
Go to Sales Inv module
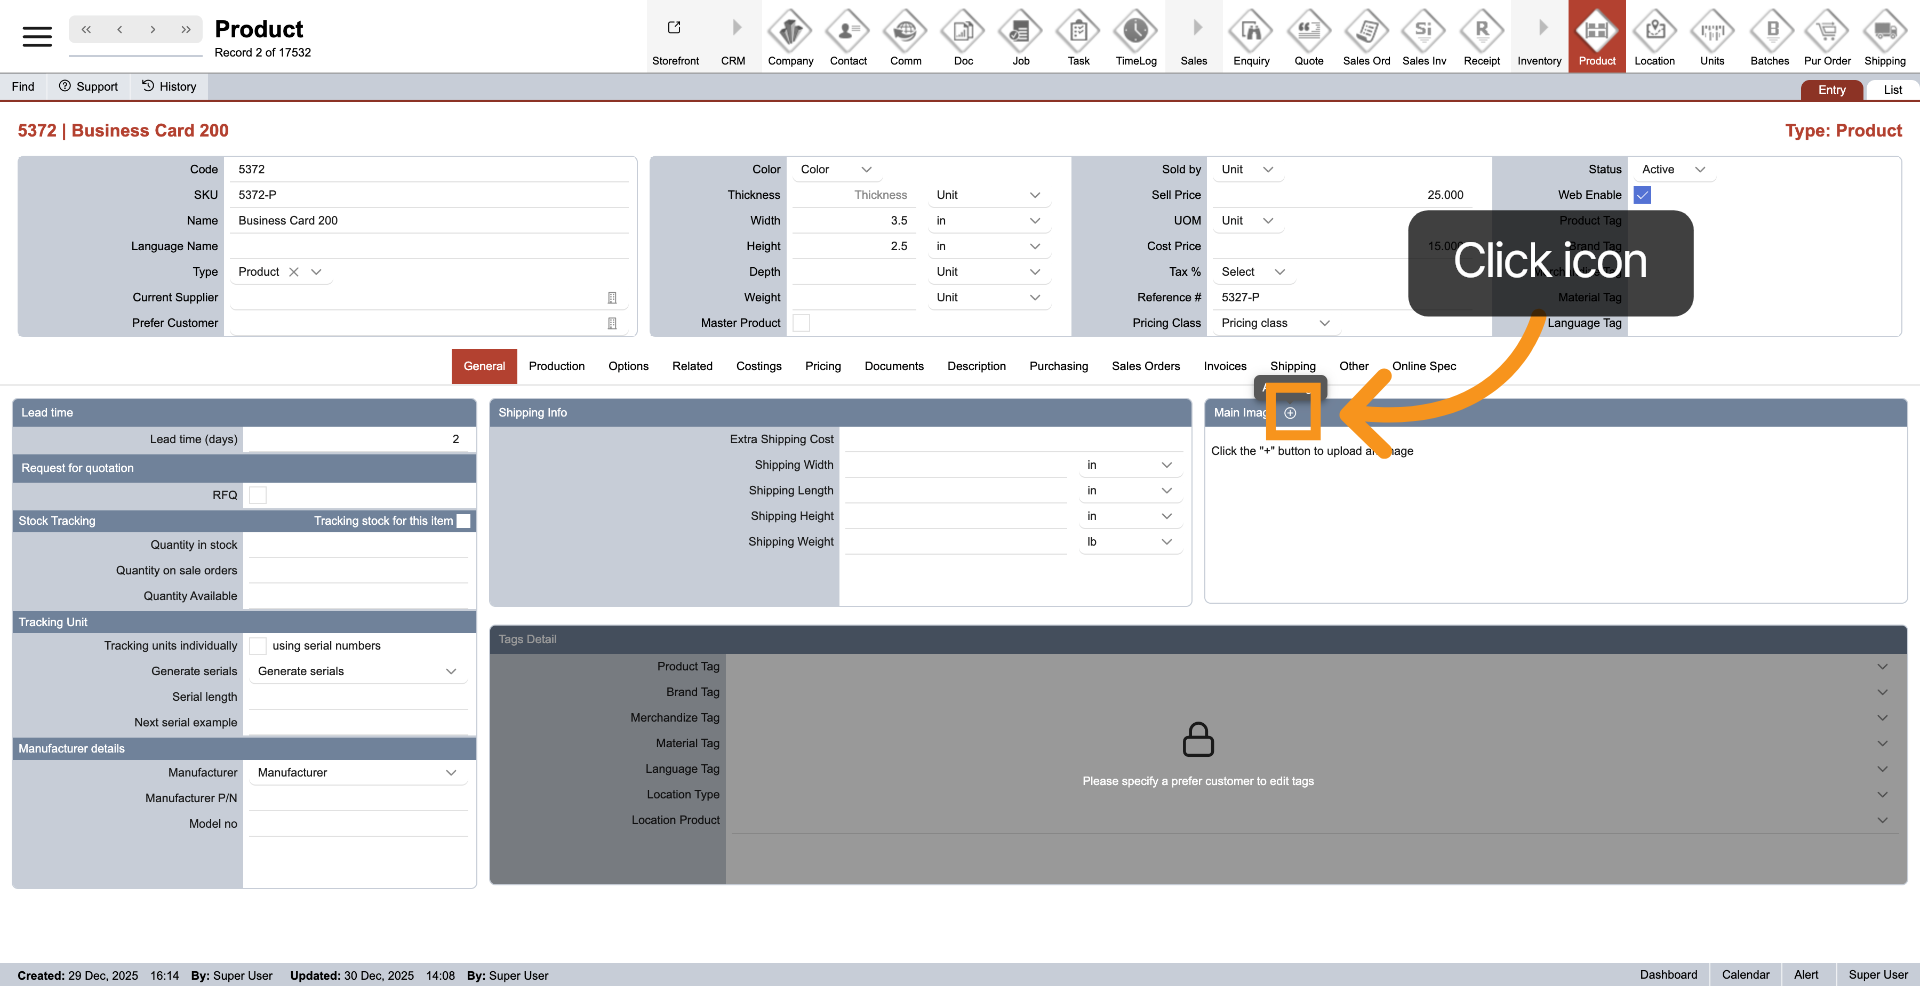tap(1424, 33)
